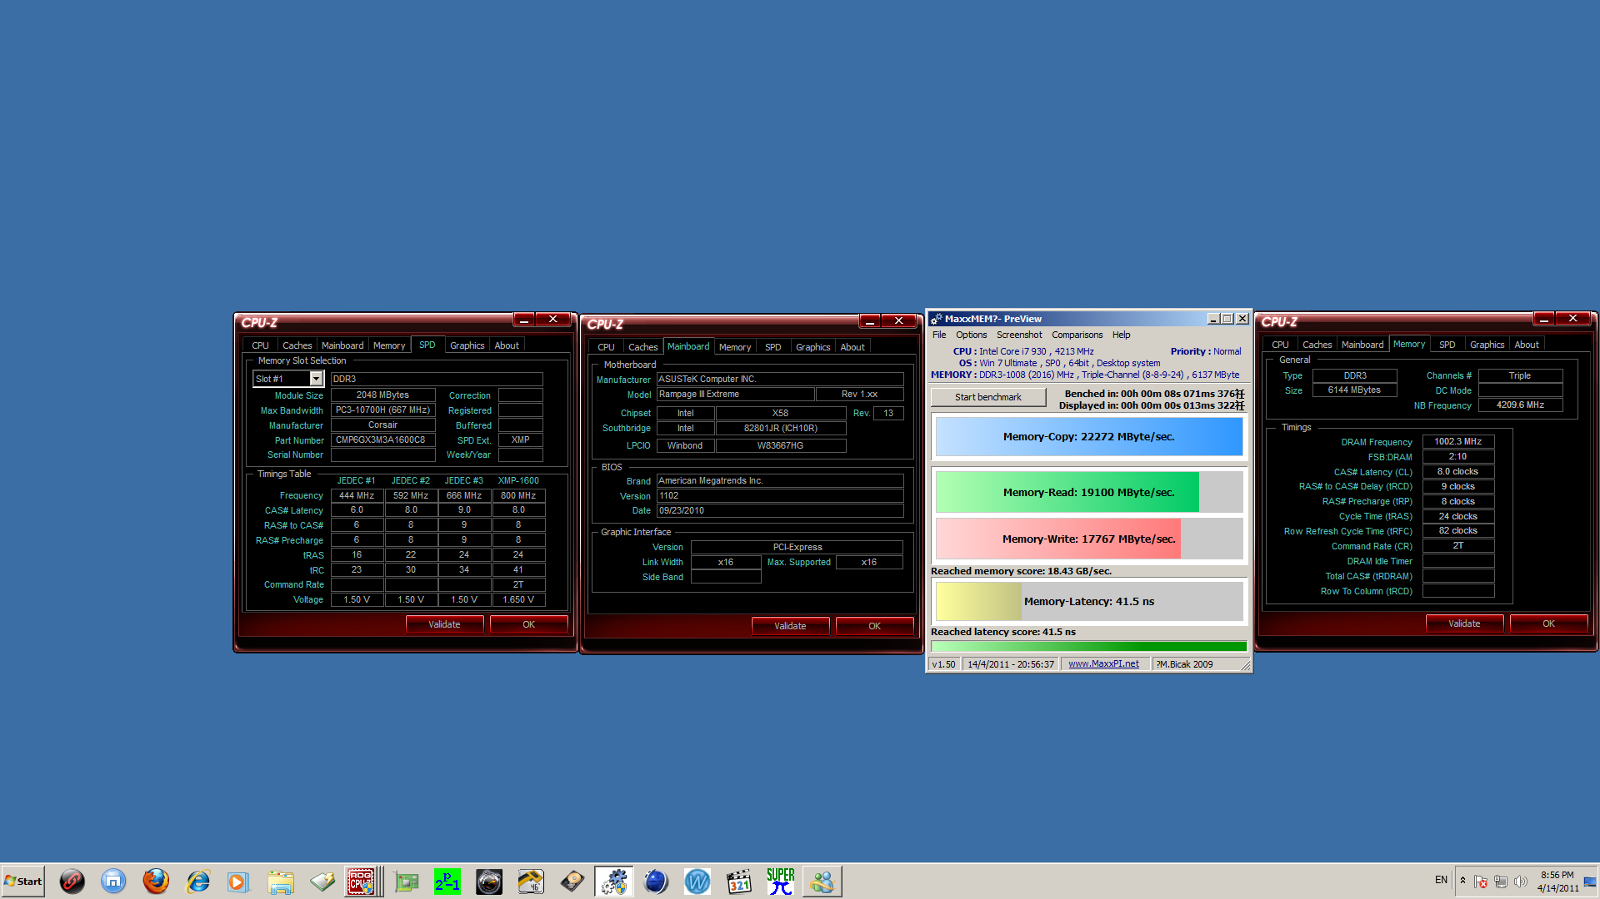Click the Memory-Read result bar
Screen dimensions: 1600x899
click(x=1089, y=492)
